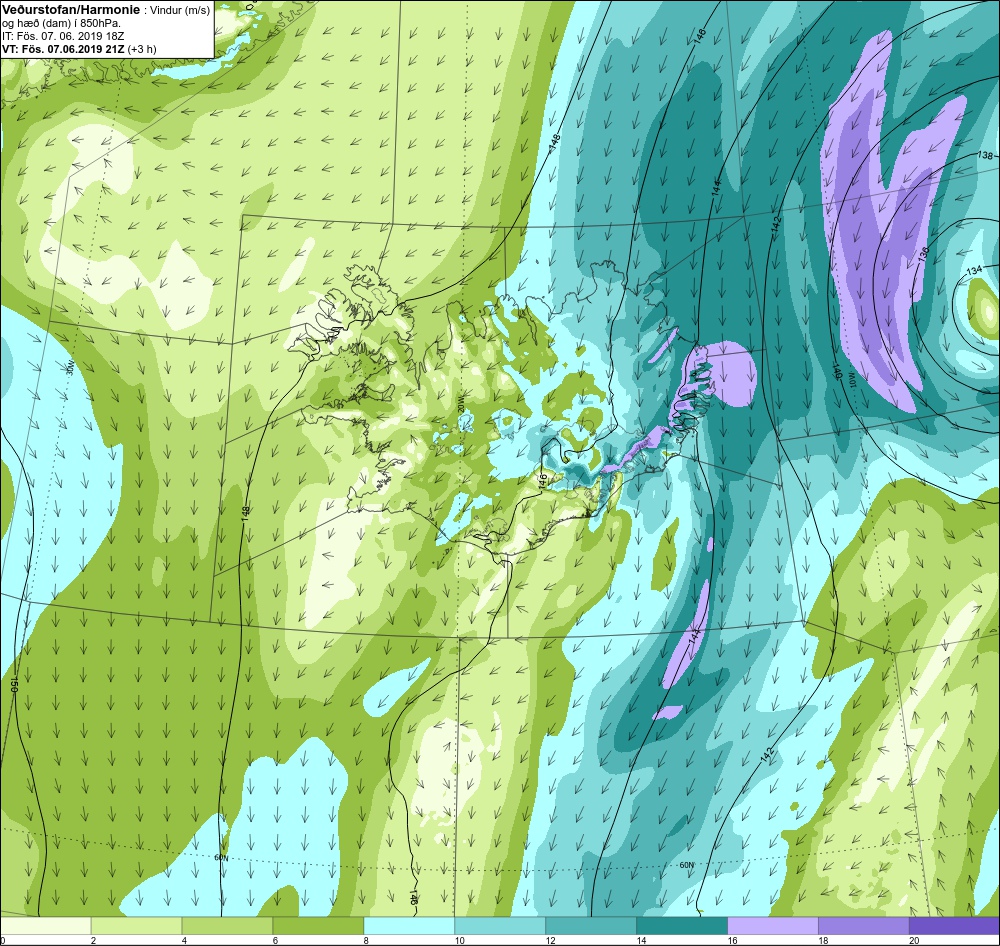Click the 18–20 m/s purple legend swatch

pyautogui.click(x=864, y=925)
